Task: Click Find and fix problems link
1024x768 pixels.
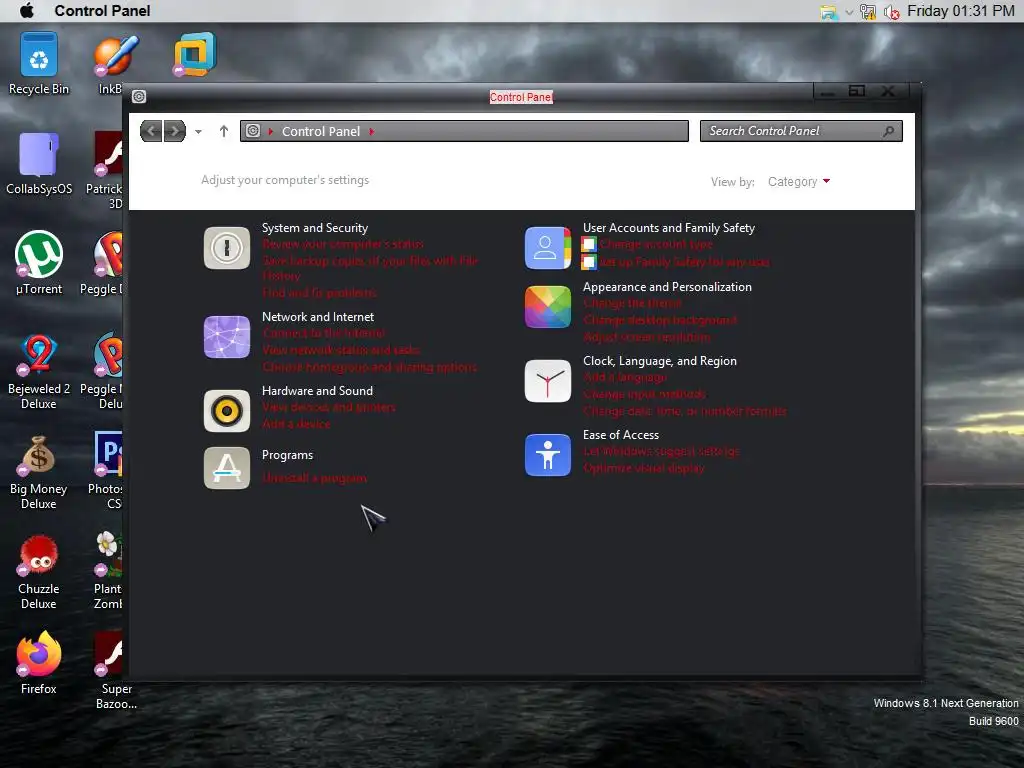Action: pyautogui.click(x=319, y=293)
